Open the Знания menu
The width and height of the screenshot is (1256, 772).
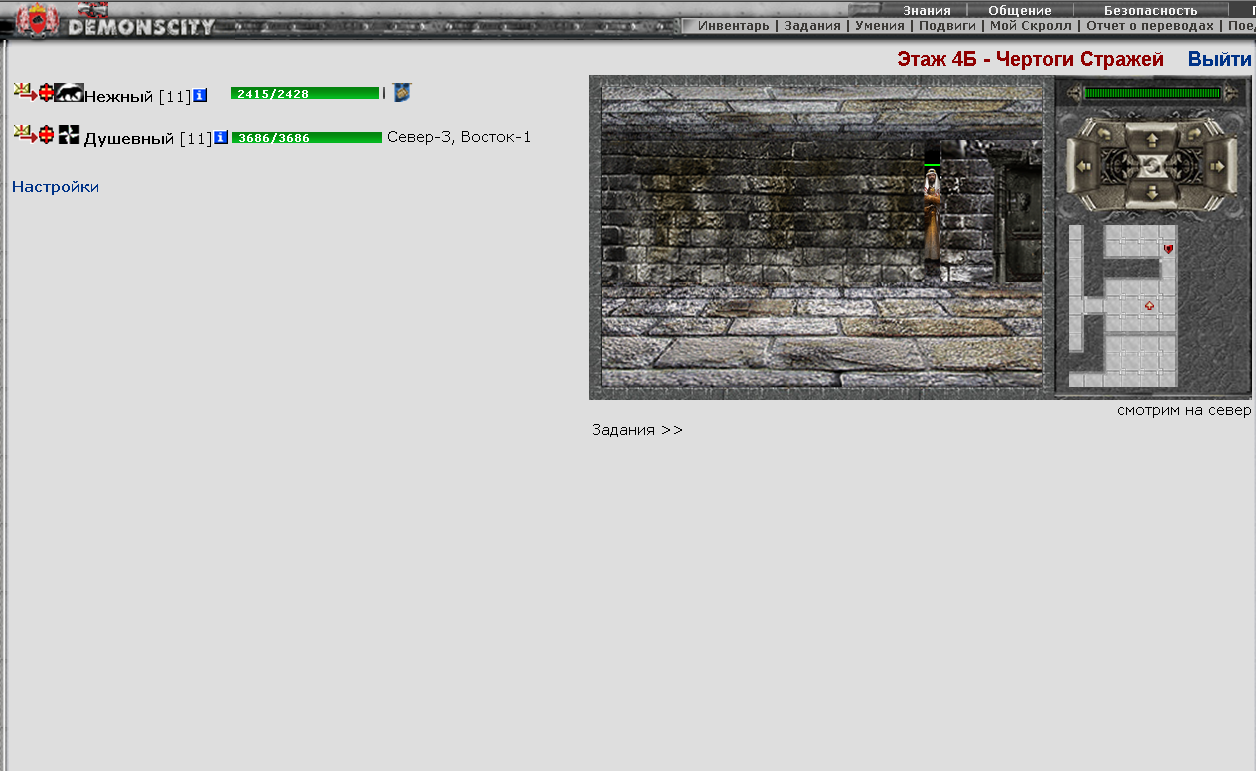pos(927,10)
